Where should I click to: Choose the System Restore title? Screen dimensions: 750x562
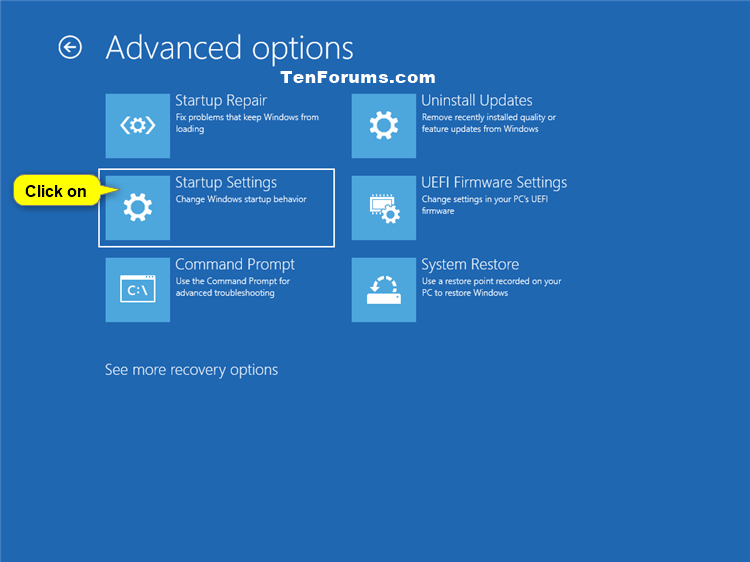pos(470,264)
